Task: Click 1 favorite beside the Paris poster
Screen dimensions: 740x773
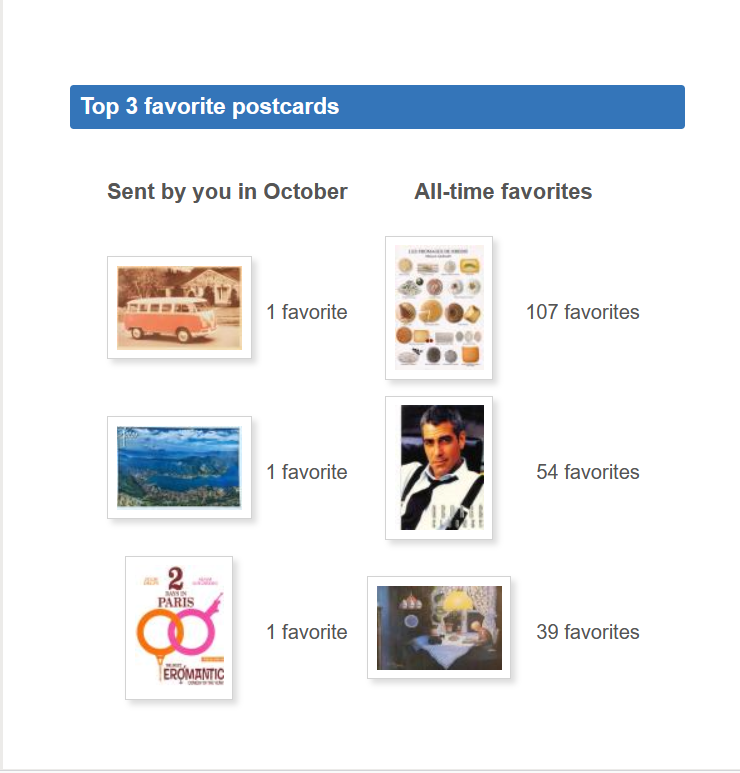Action: click(306, 632)
